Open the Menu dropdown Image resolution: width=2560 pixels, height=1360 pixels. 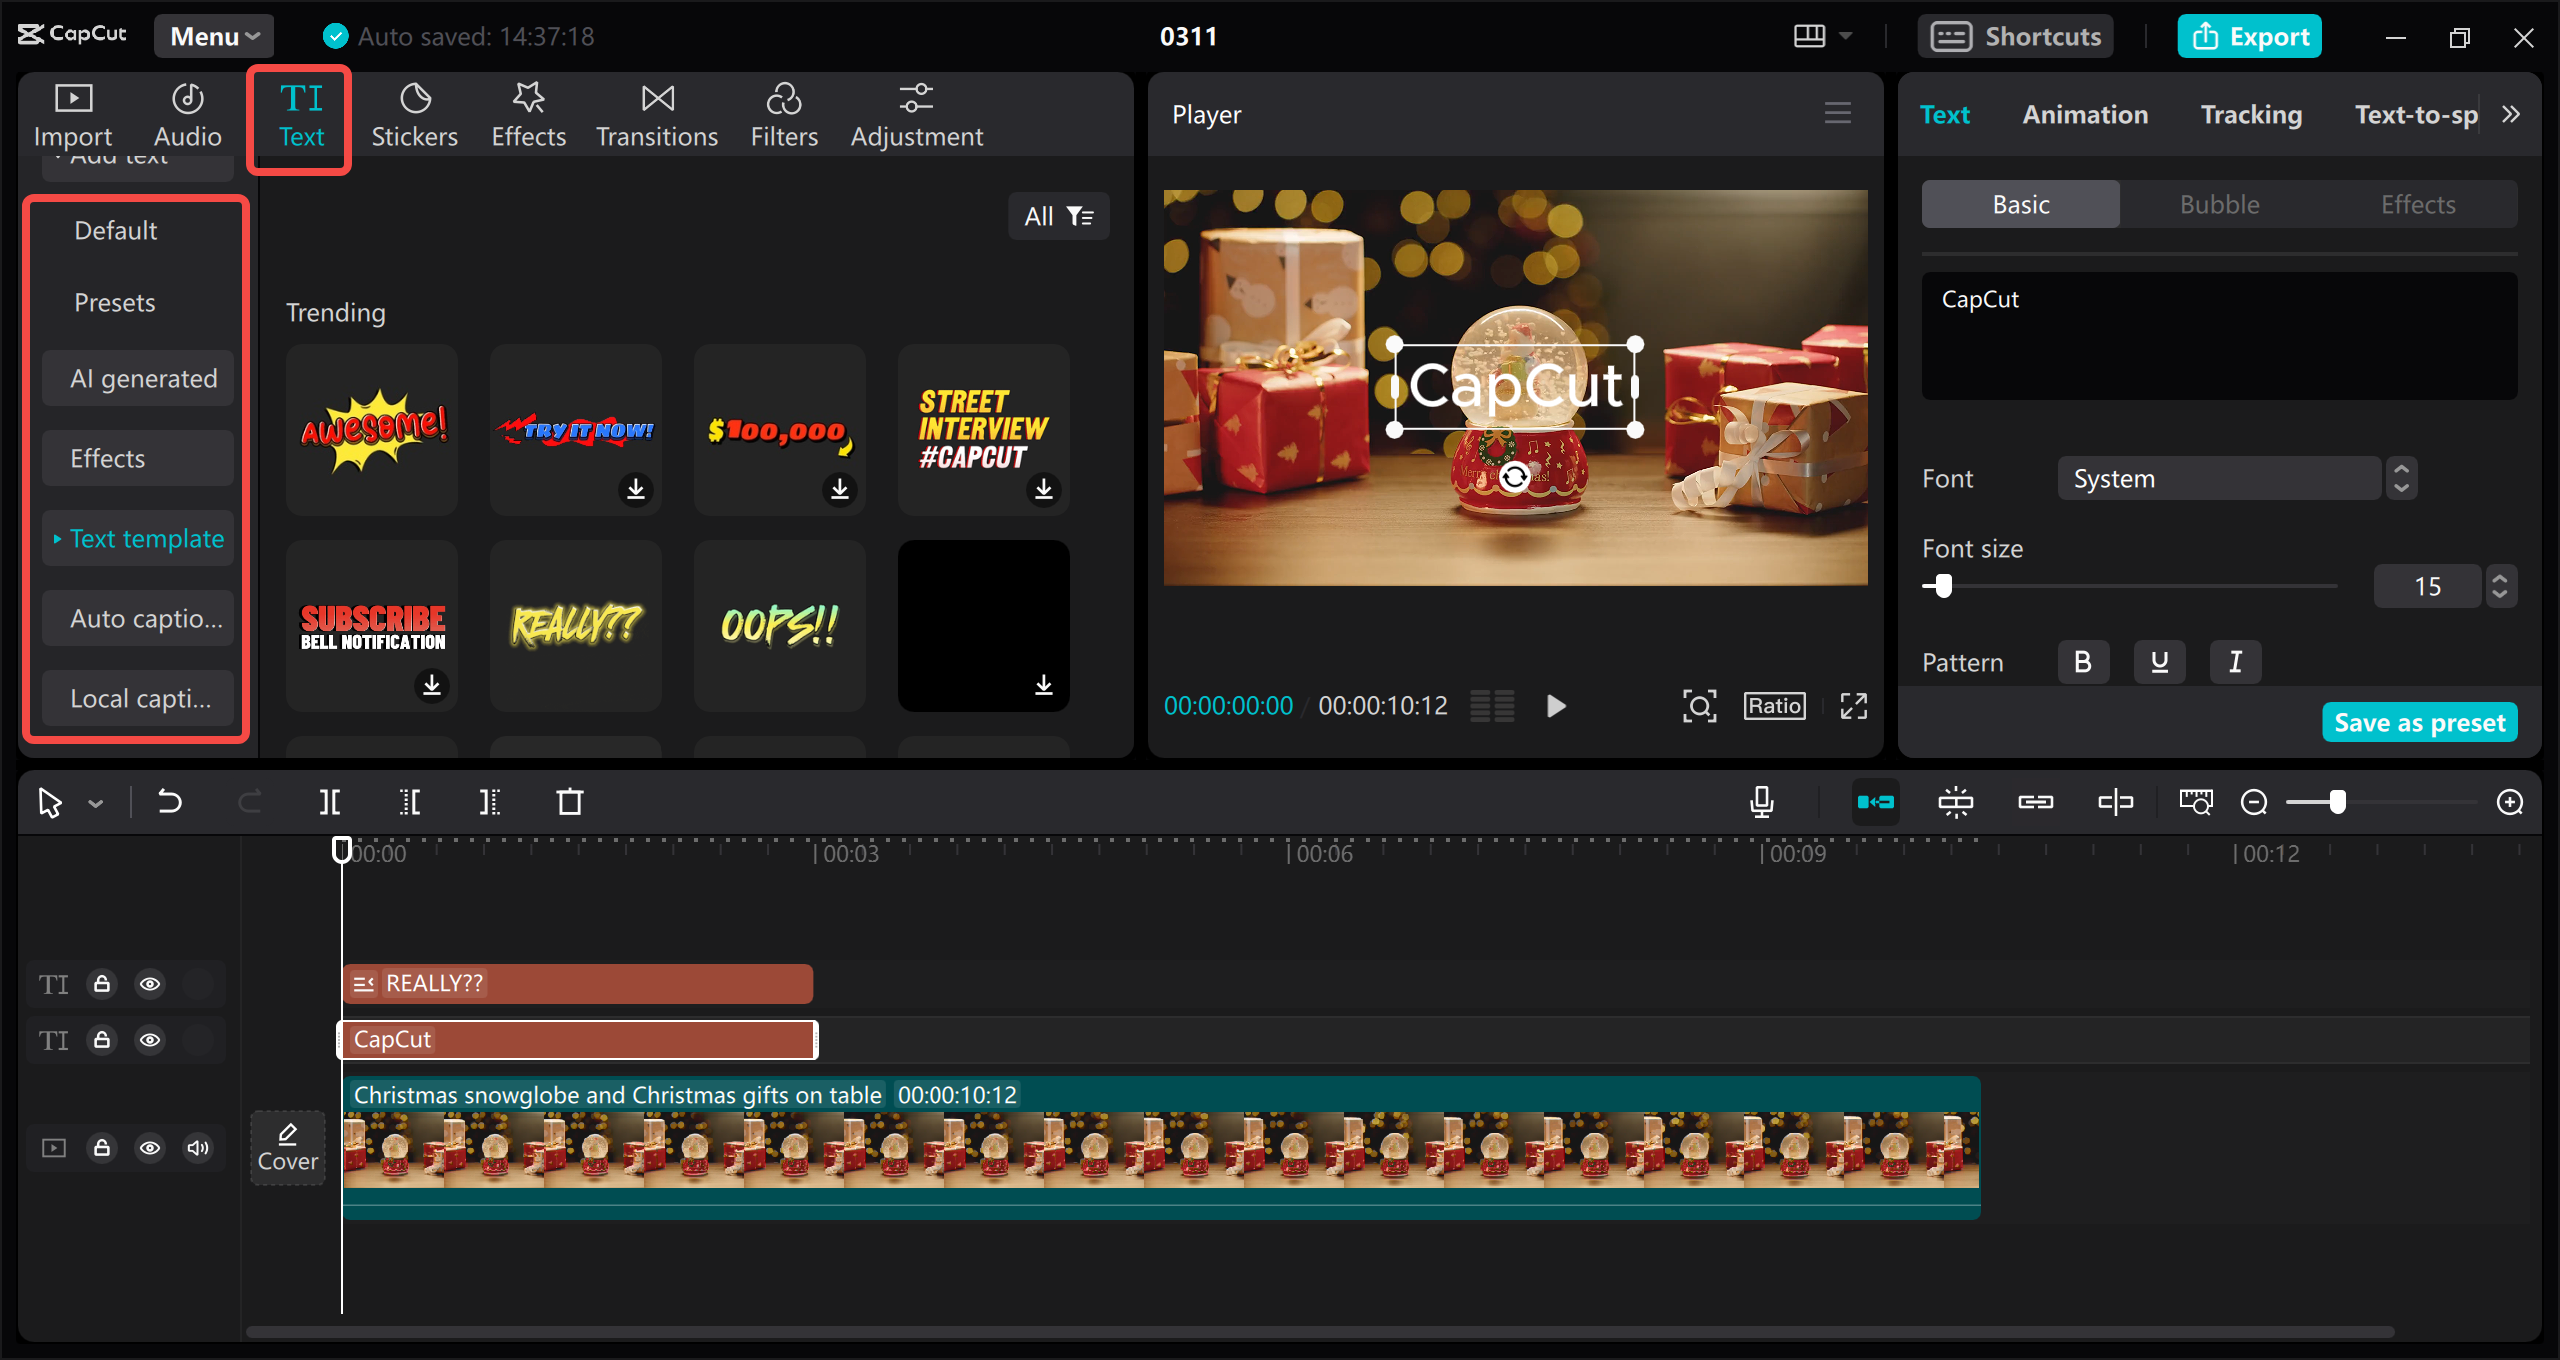point(214,36)
